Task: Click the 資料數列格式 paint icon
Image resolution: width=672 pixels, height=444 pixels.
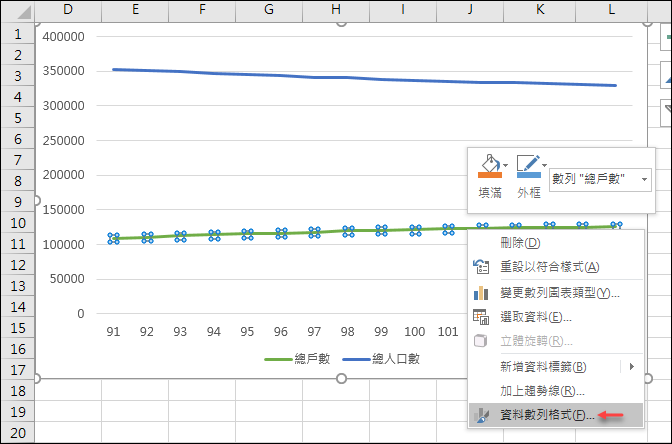Action: pos(482,415)
